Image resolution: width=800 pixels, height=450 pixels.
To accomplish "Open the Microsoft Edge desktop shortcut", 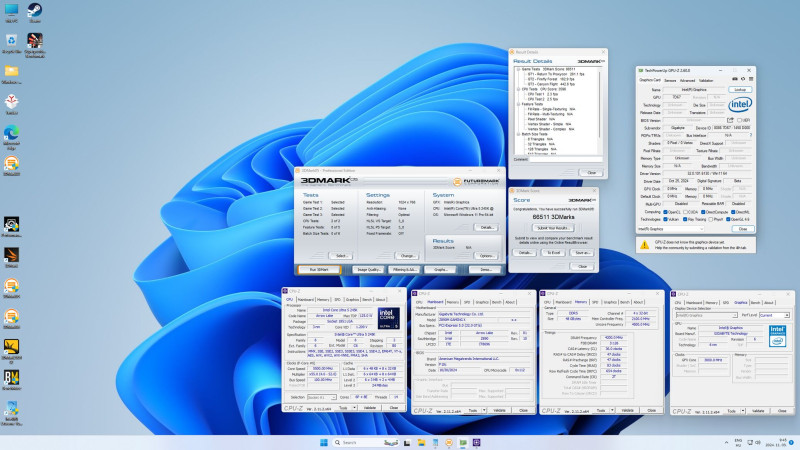I will [11, 137].
